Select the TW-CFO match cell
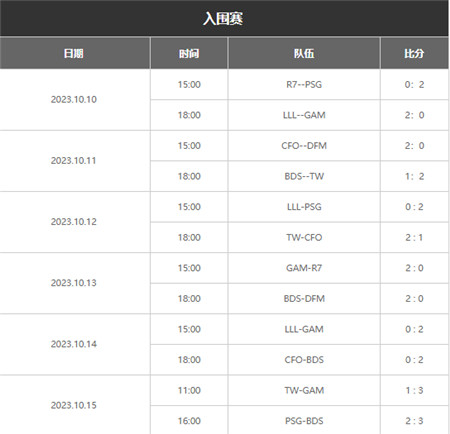 tap(304, 237)
